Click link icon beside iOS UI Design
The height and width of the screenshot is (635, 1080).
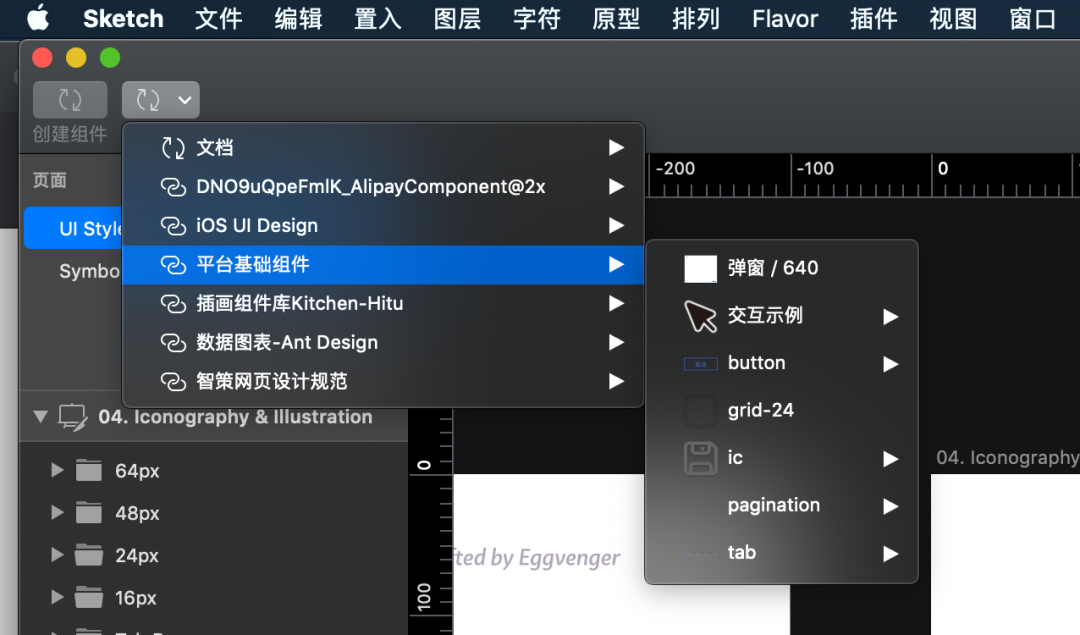coord(174,226)
